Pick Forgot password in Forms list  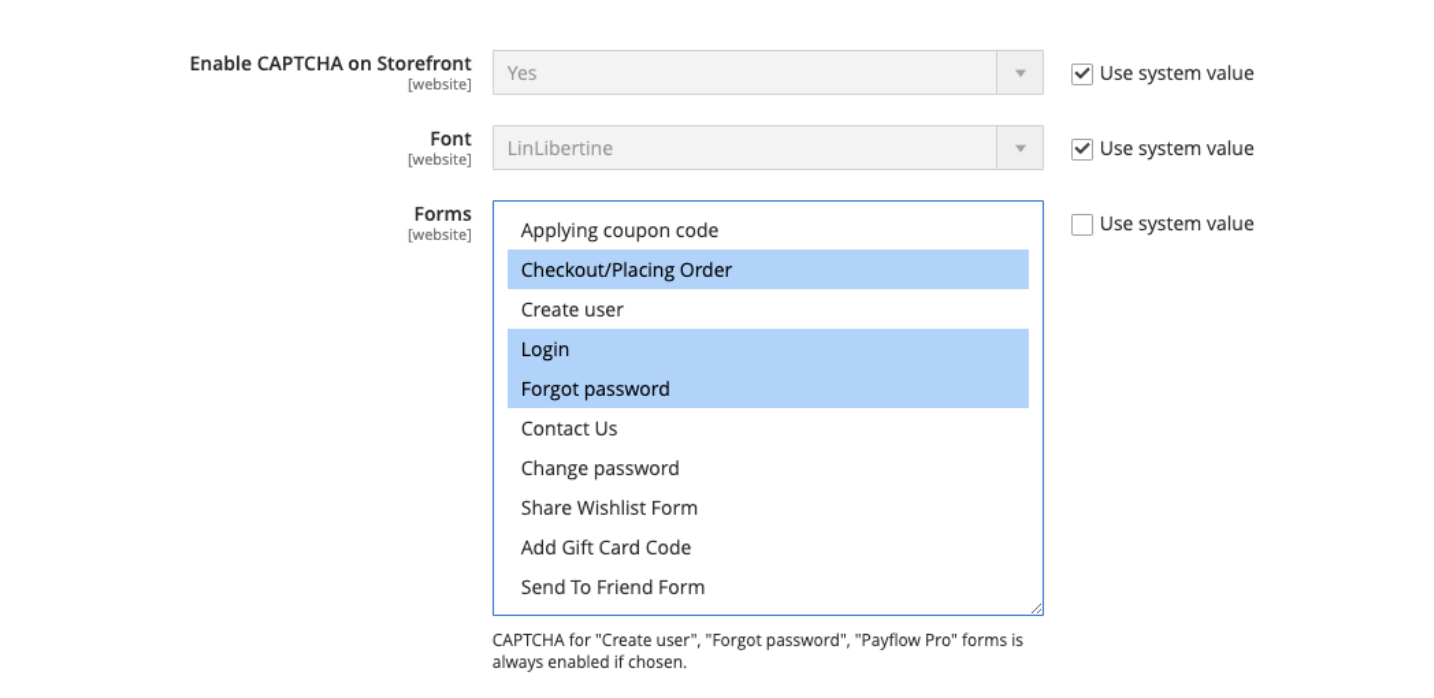pyautogui.click(x=595, y=389)
